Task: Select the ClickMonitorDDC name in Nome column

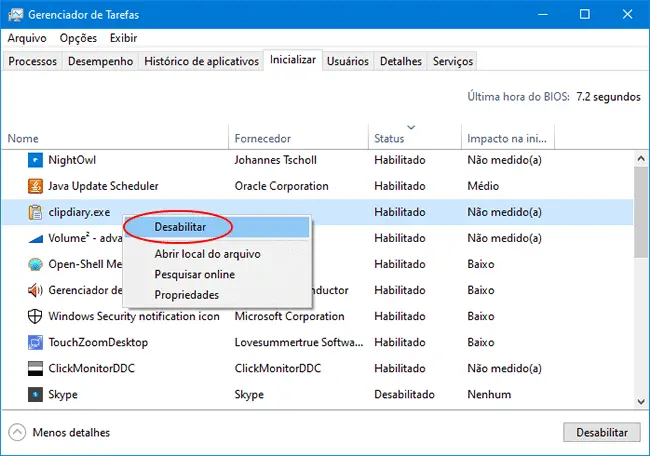Action: (91, 369)
